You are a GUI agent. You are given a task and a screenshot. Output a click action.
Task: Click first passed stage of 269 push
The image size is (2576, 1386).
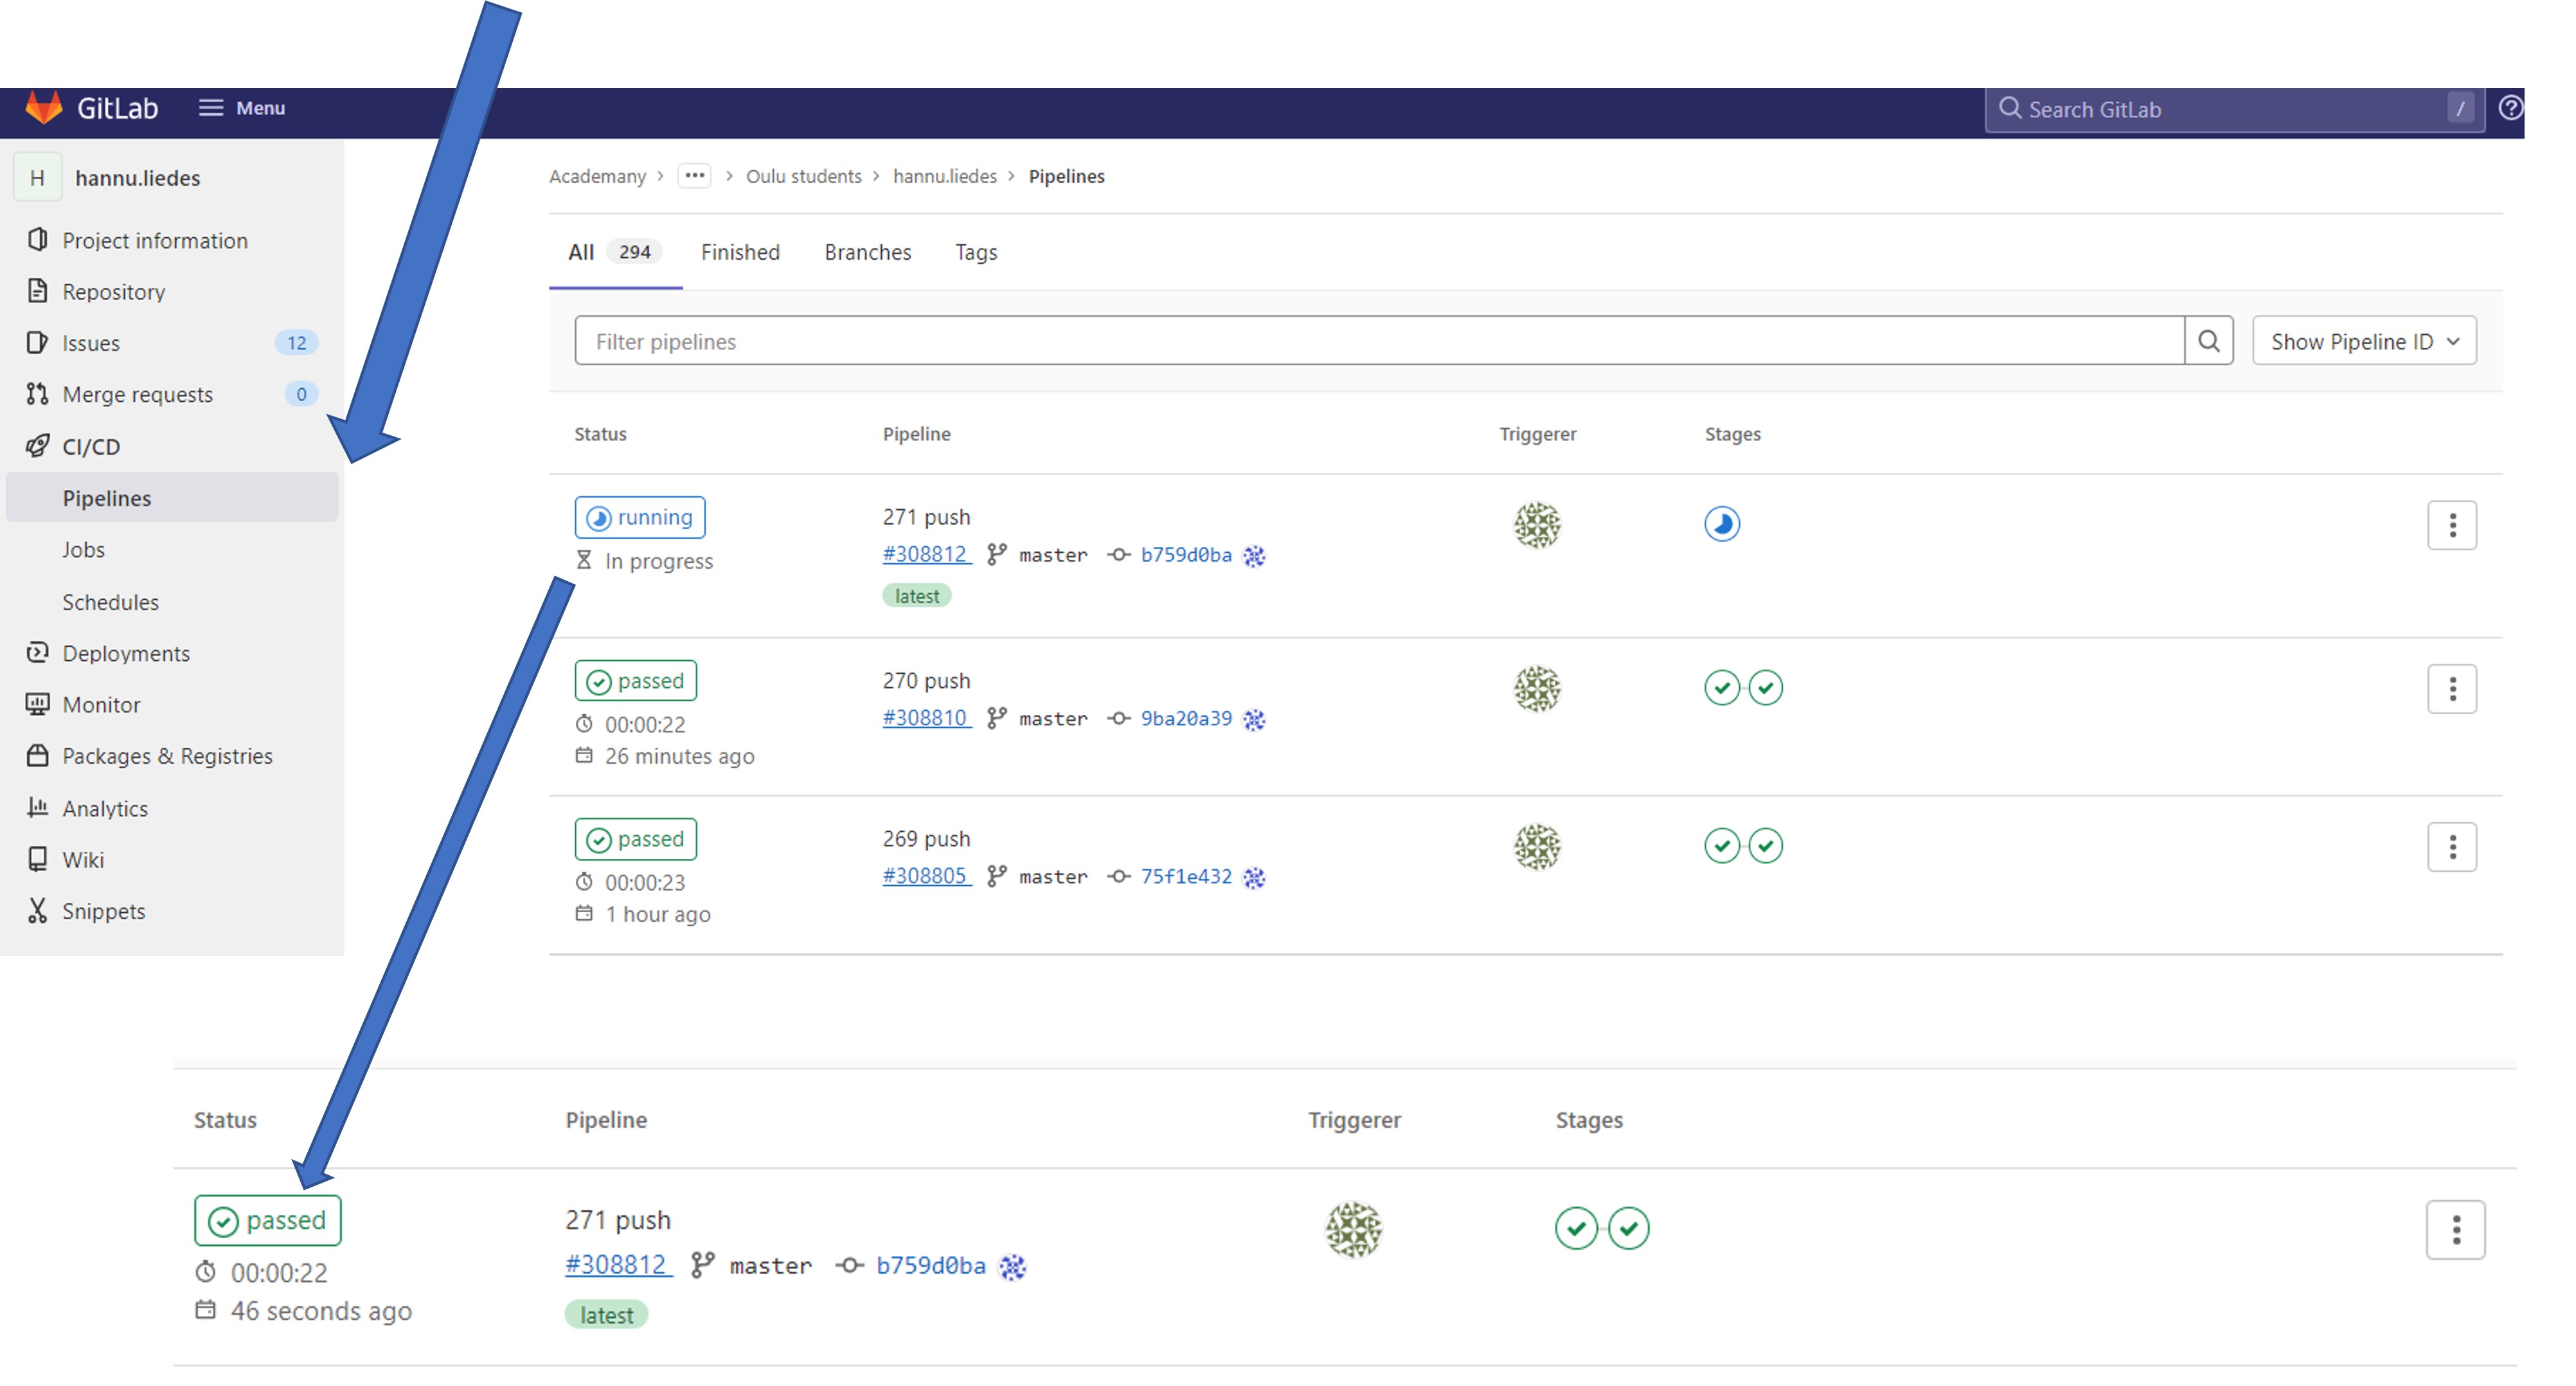tap(1721, 845)
